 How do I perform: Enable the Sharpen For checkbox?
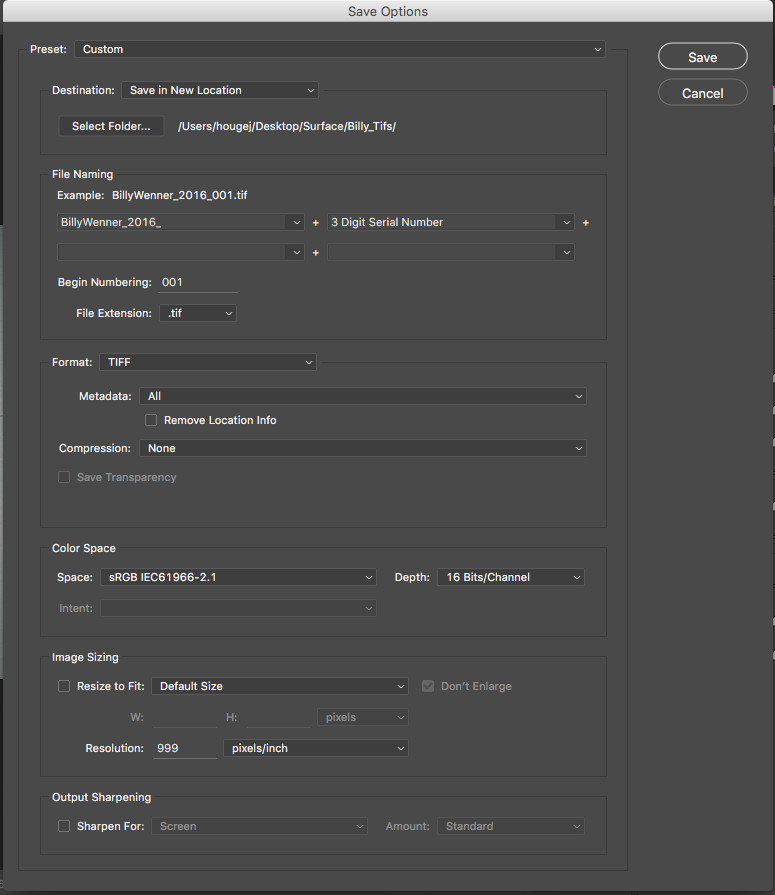pyautogui.click(x=64, y=826)
